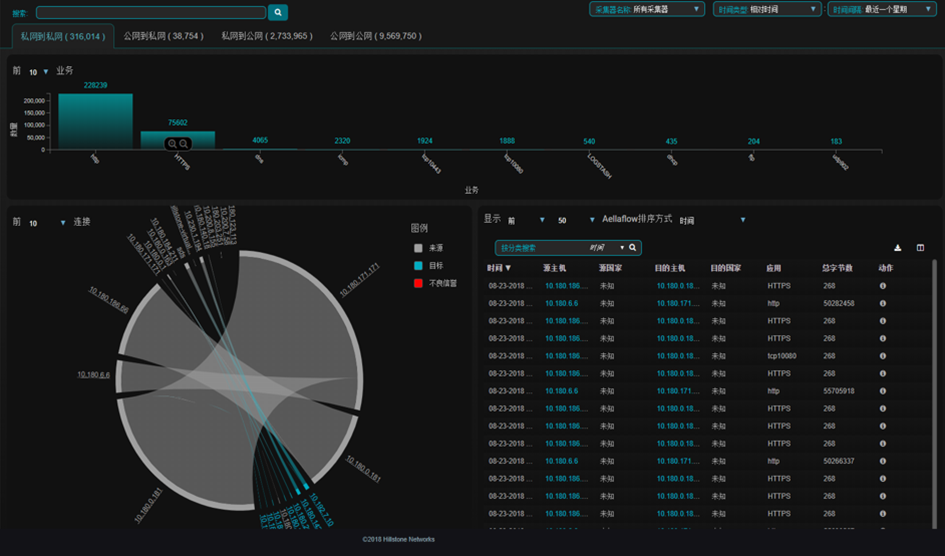Open the 采集器名称 collector dropdown
This screenshot has width=945, height=556.
tap(648, 9)
